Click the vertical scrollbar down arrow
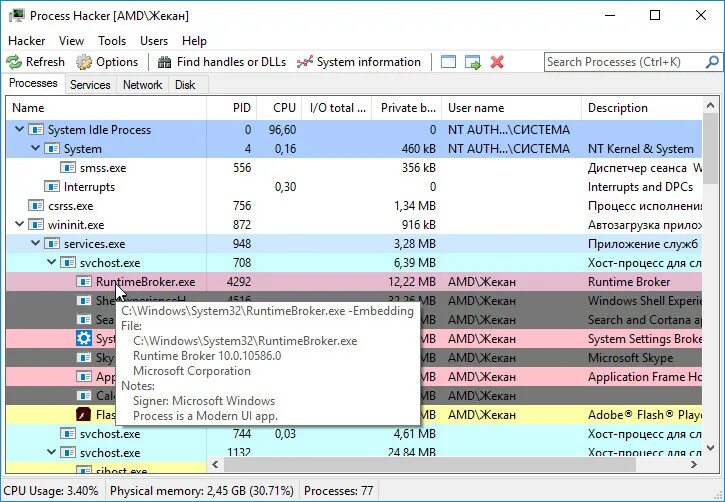The image size is (725, 502). tap(711, 448)
